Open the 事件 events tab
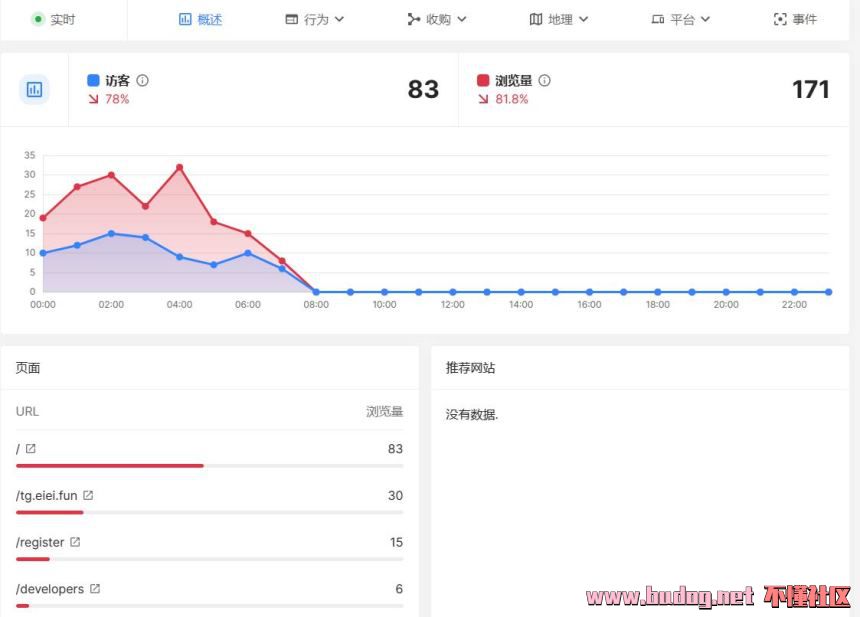Image resolution: width=860 pixels, height=617 pixels. [x=795, y=20]
